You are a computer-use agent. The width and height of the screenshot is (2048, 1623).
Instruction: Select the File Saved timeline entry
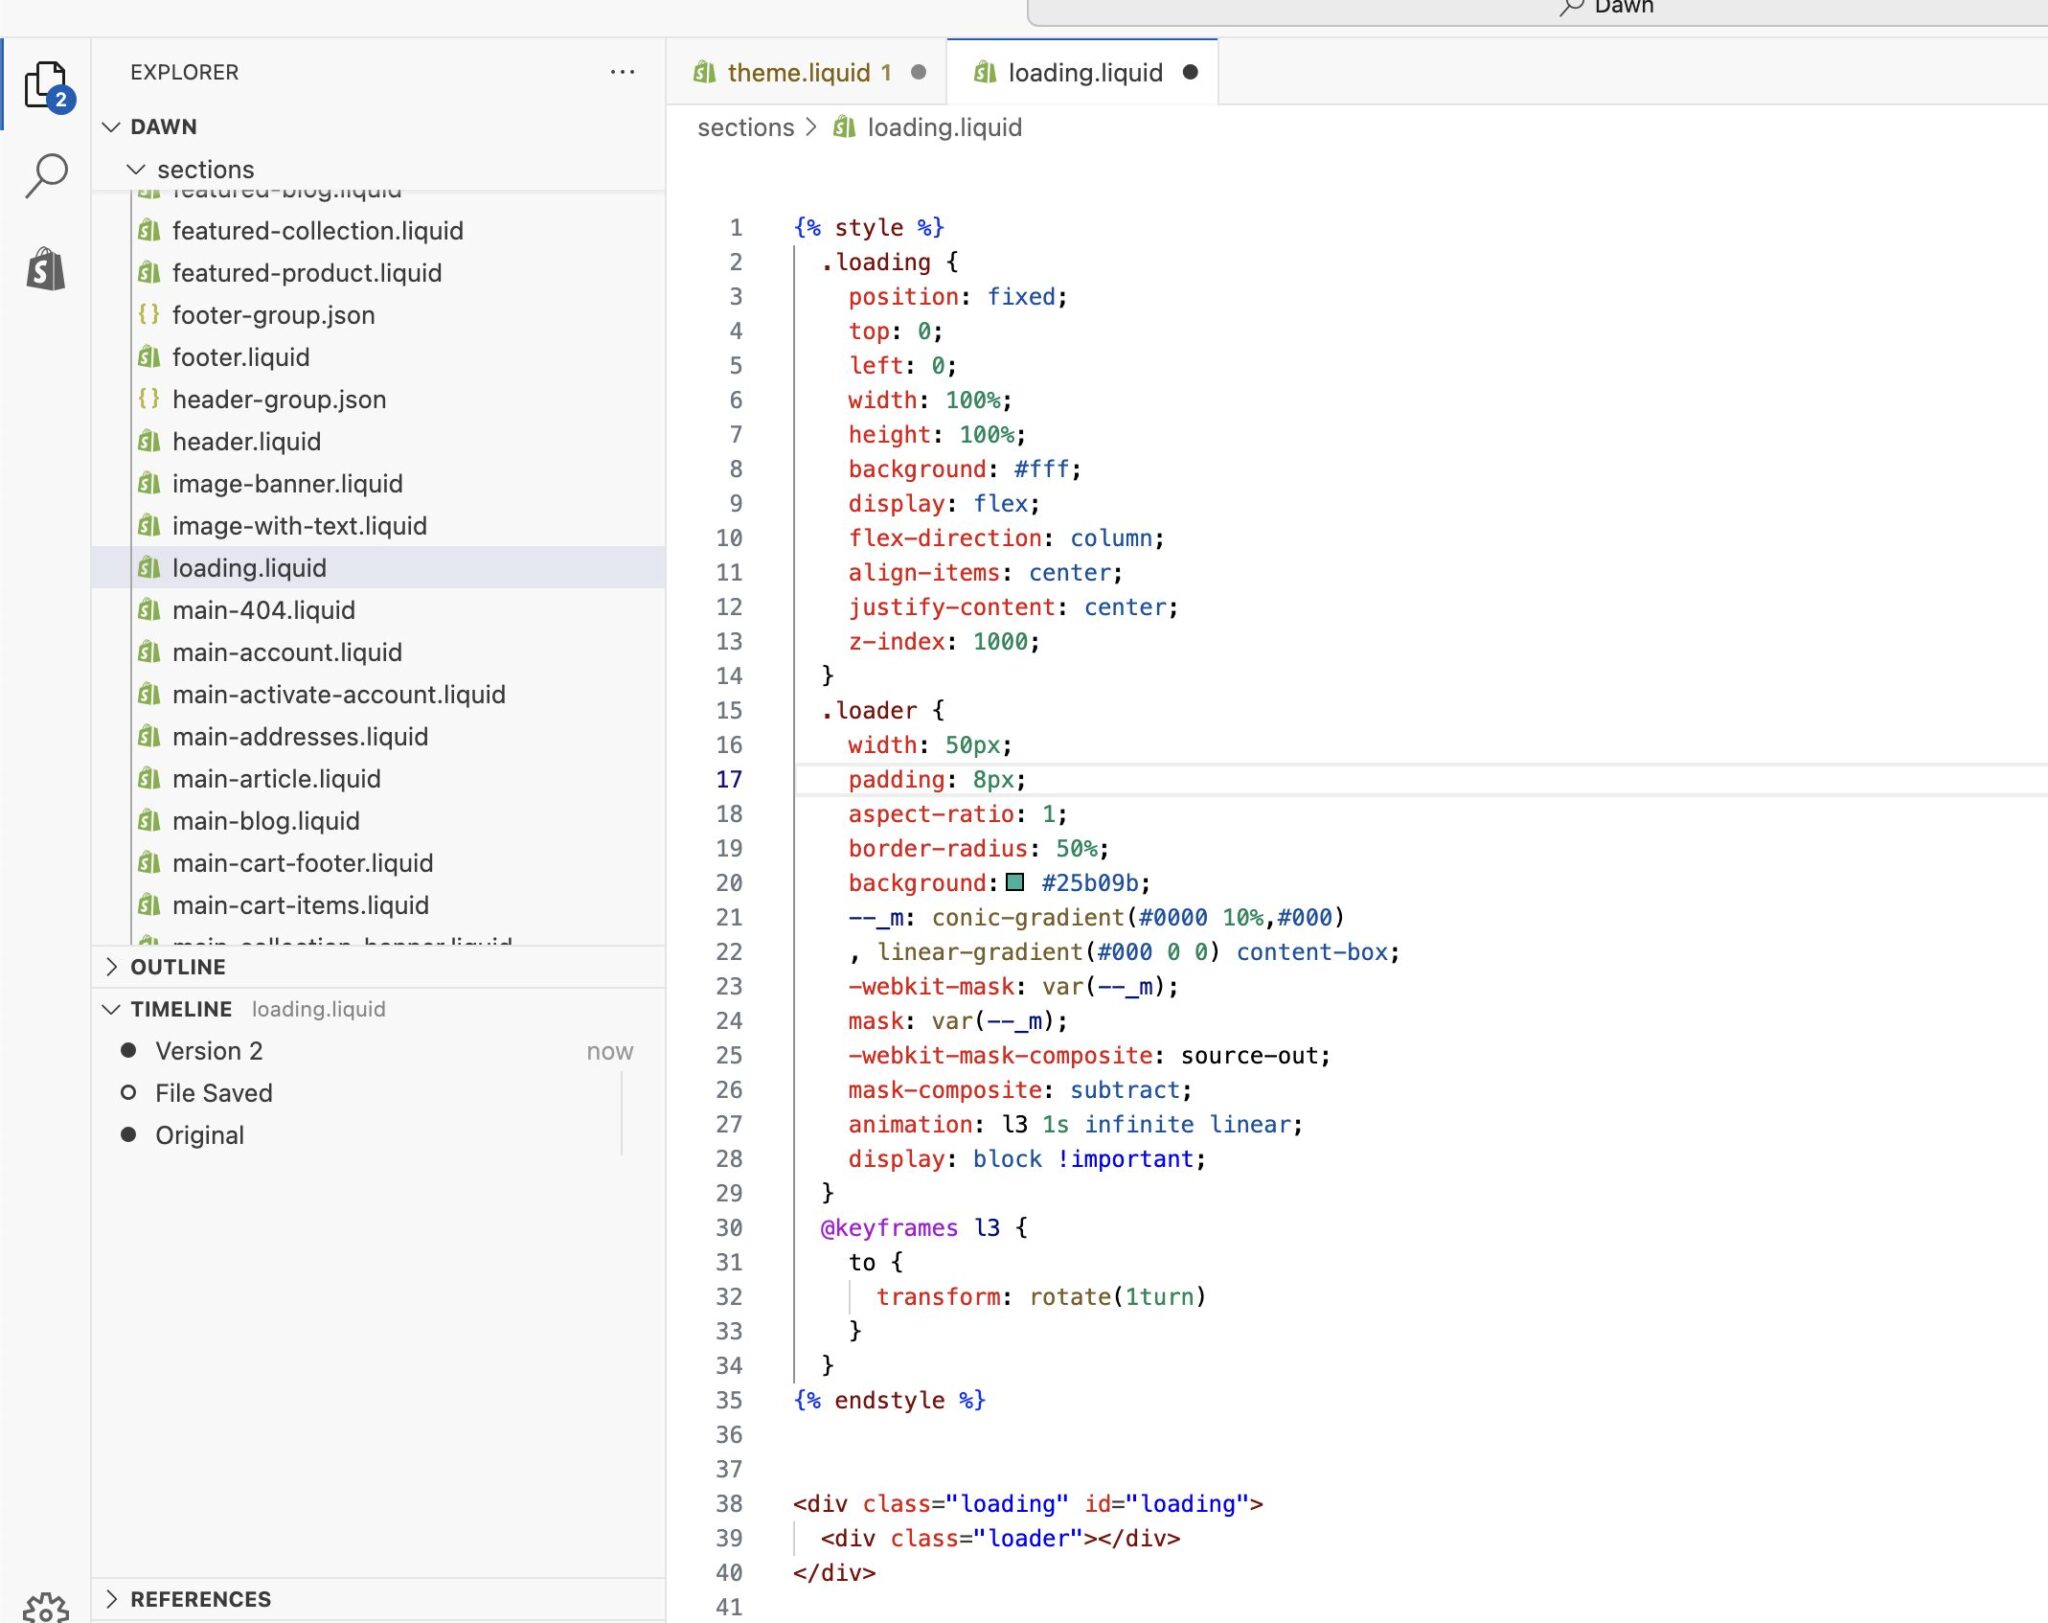(x=213, y=1093)
